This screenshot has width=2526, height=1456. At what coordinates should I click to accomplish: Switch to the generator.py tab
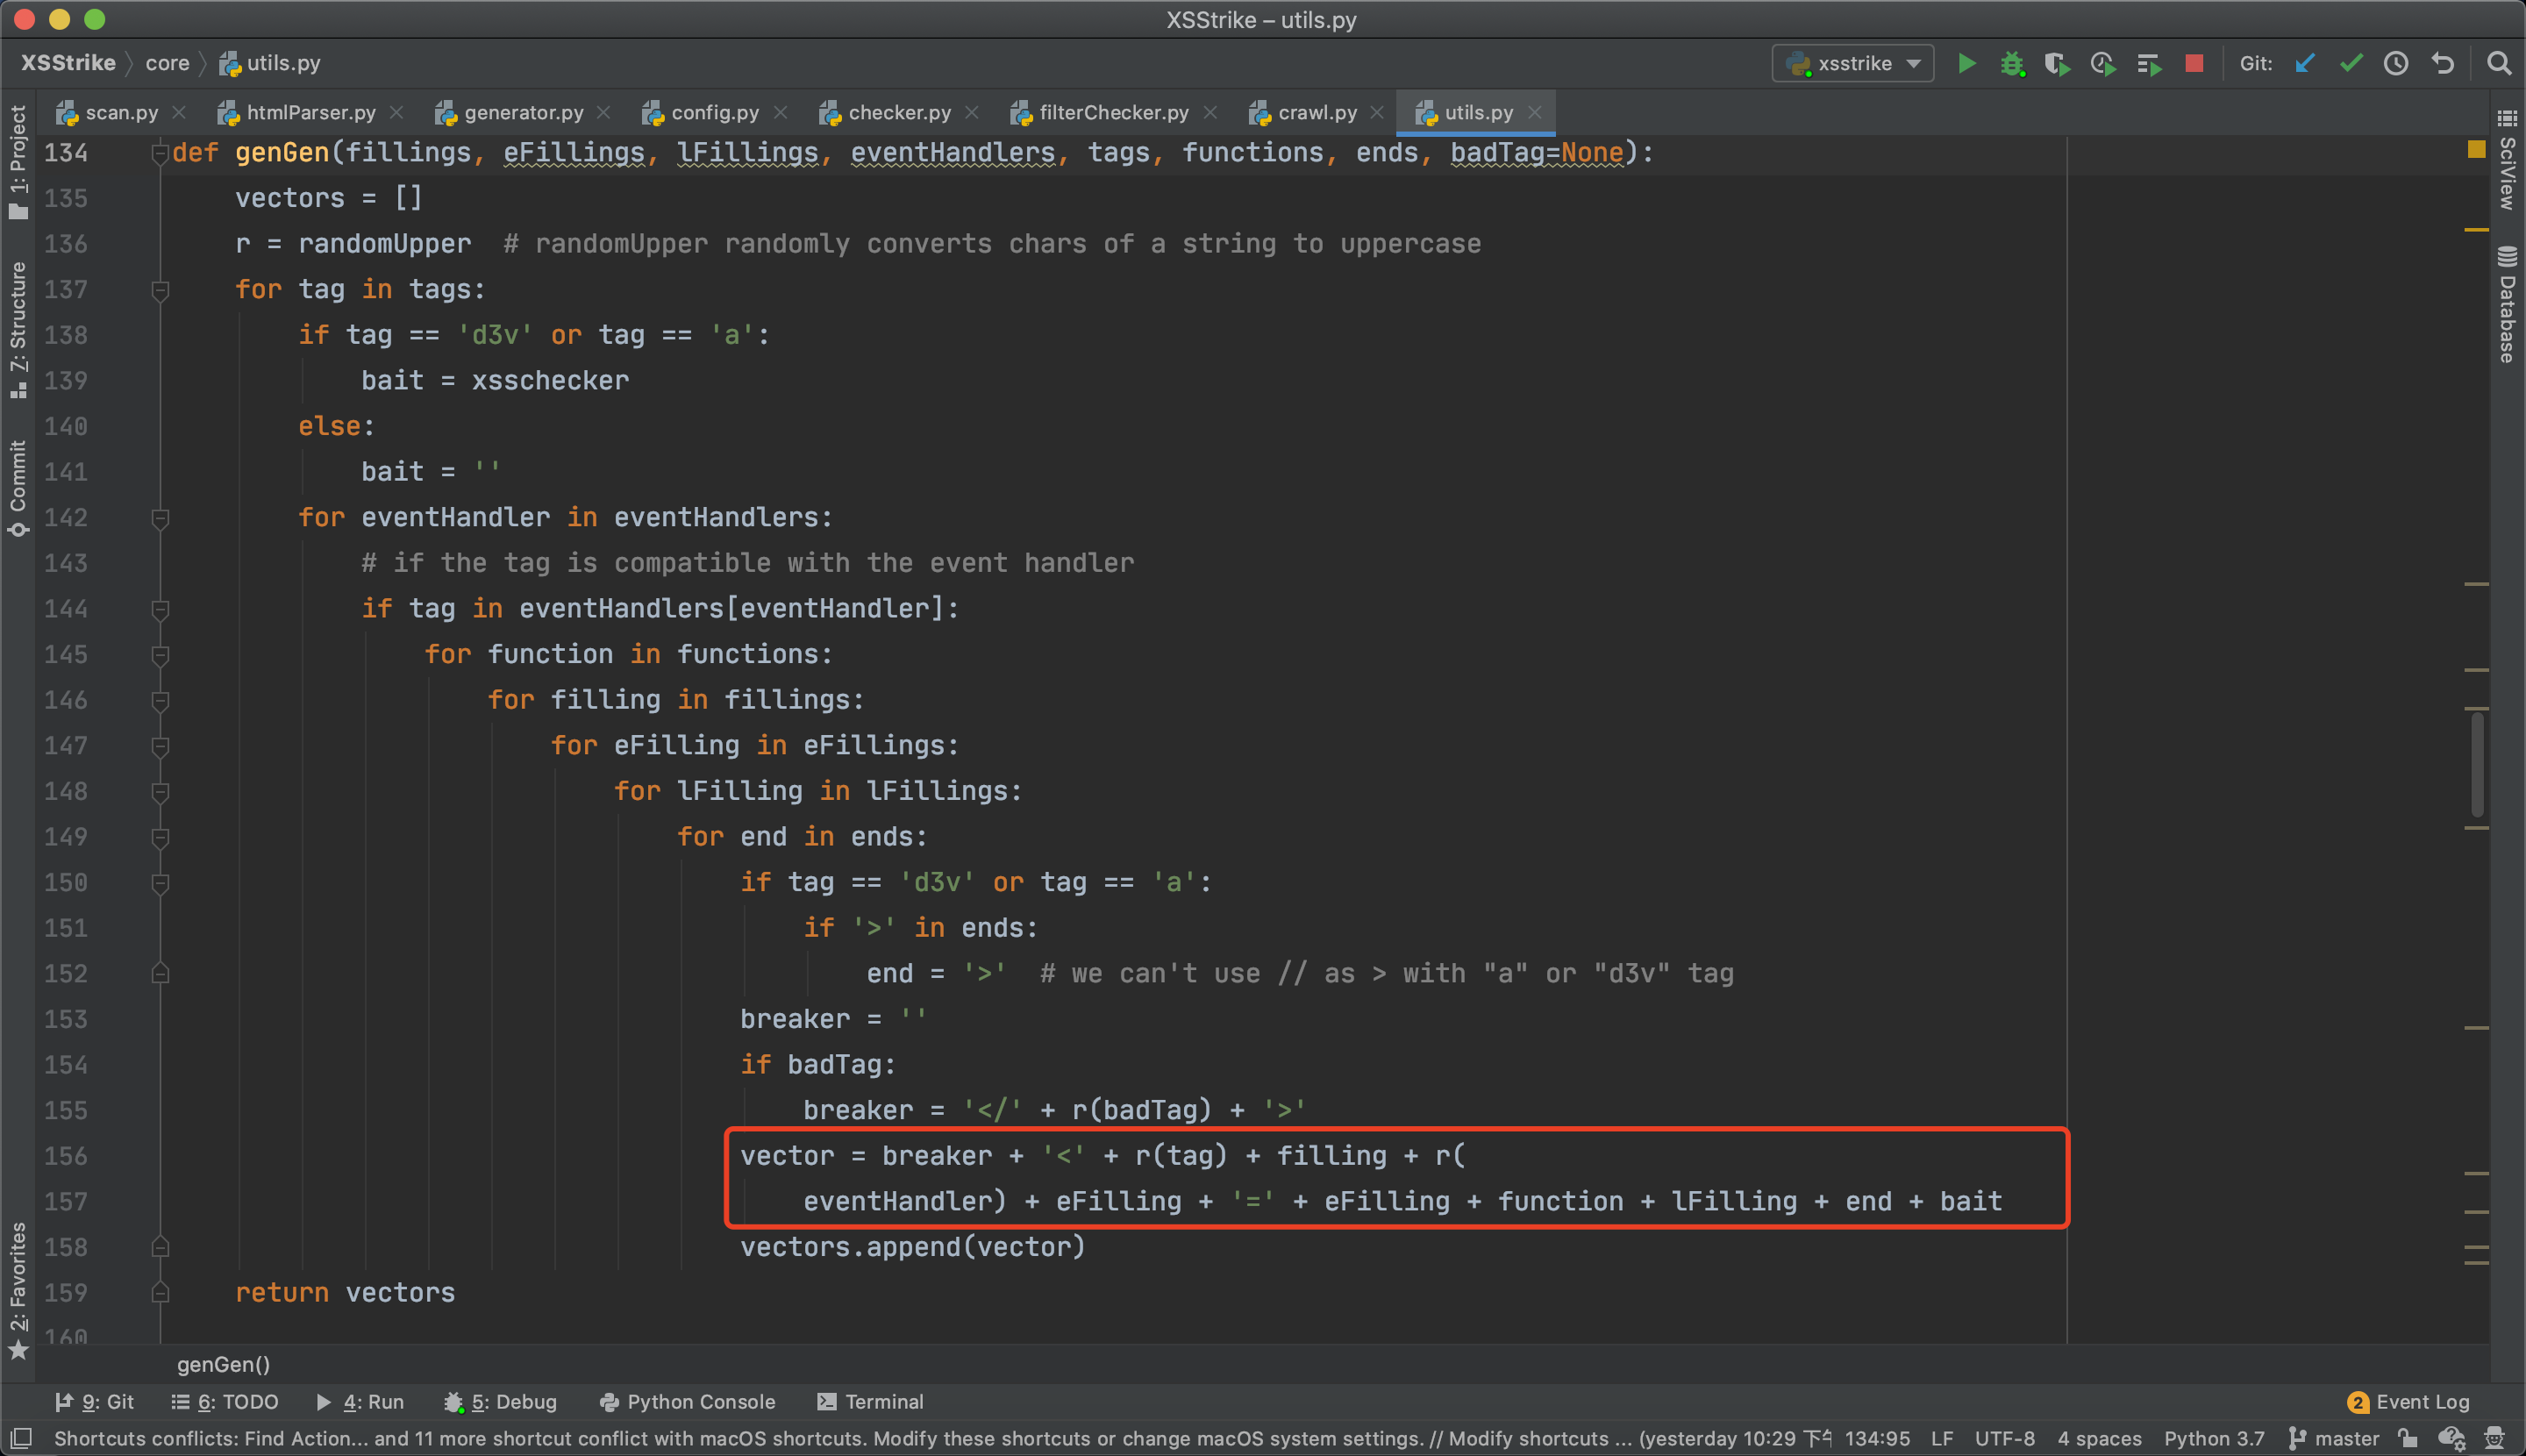tap(522, 113)
